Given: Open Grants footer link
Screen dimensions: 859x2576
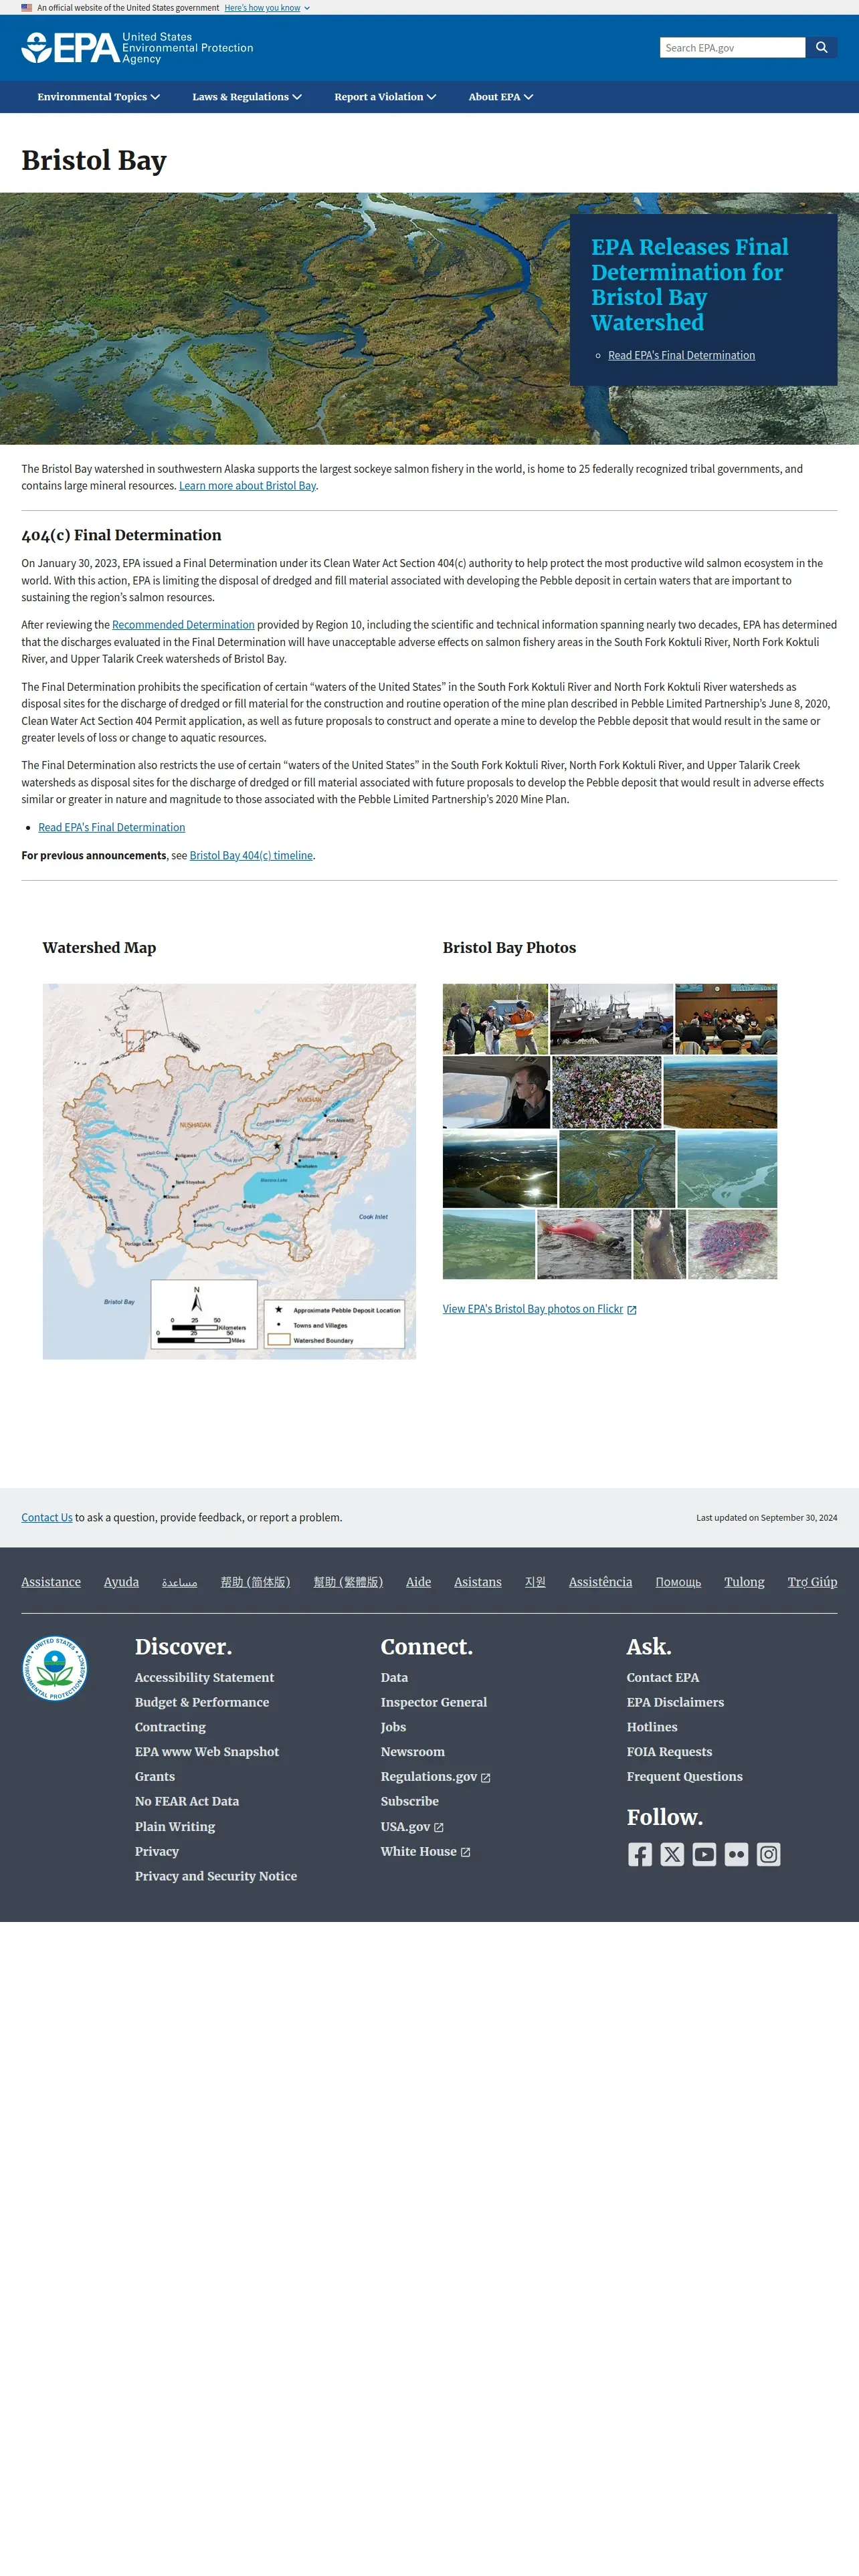Looking at the screenshot, I should [155, 1777].
